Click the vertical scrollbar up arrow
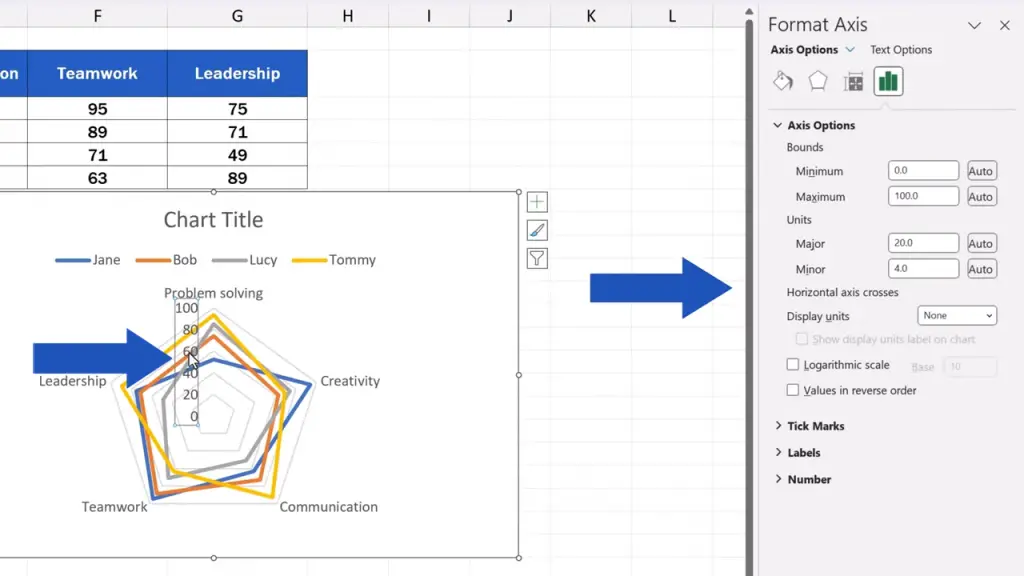This screenshot has width=1024, height=576. (749, 12)
